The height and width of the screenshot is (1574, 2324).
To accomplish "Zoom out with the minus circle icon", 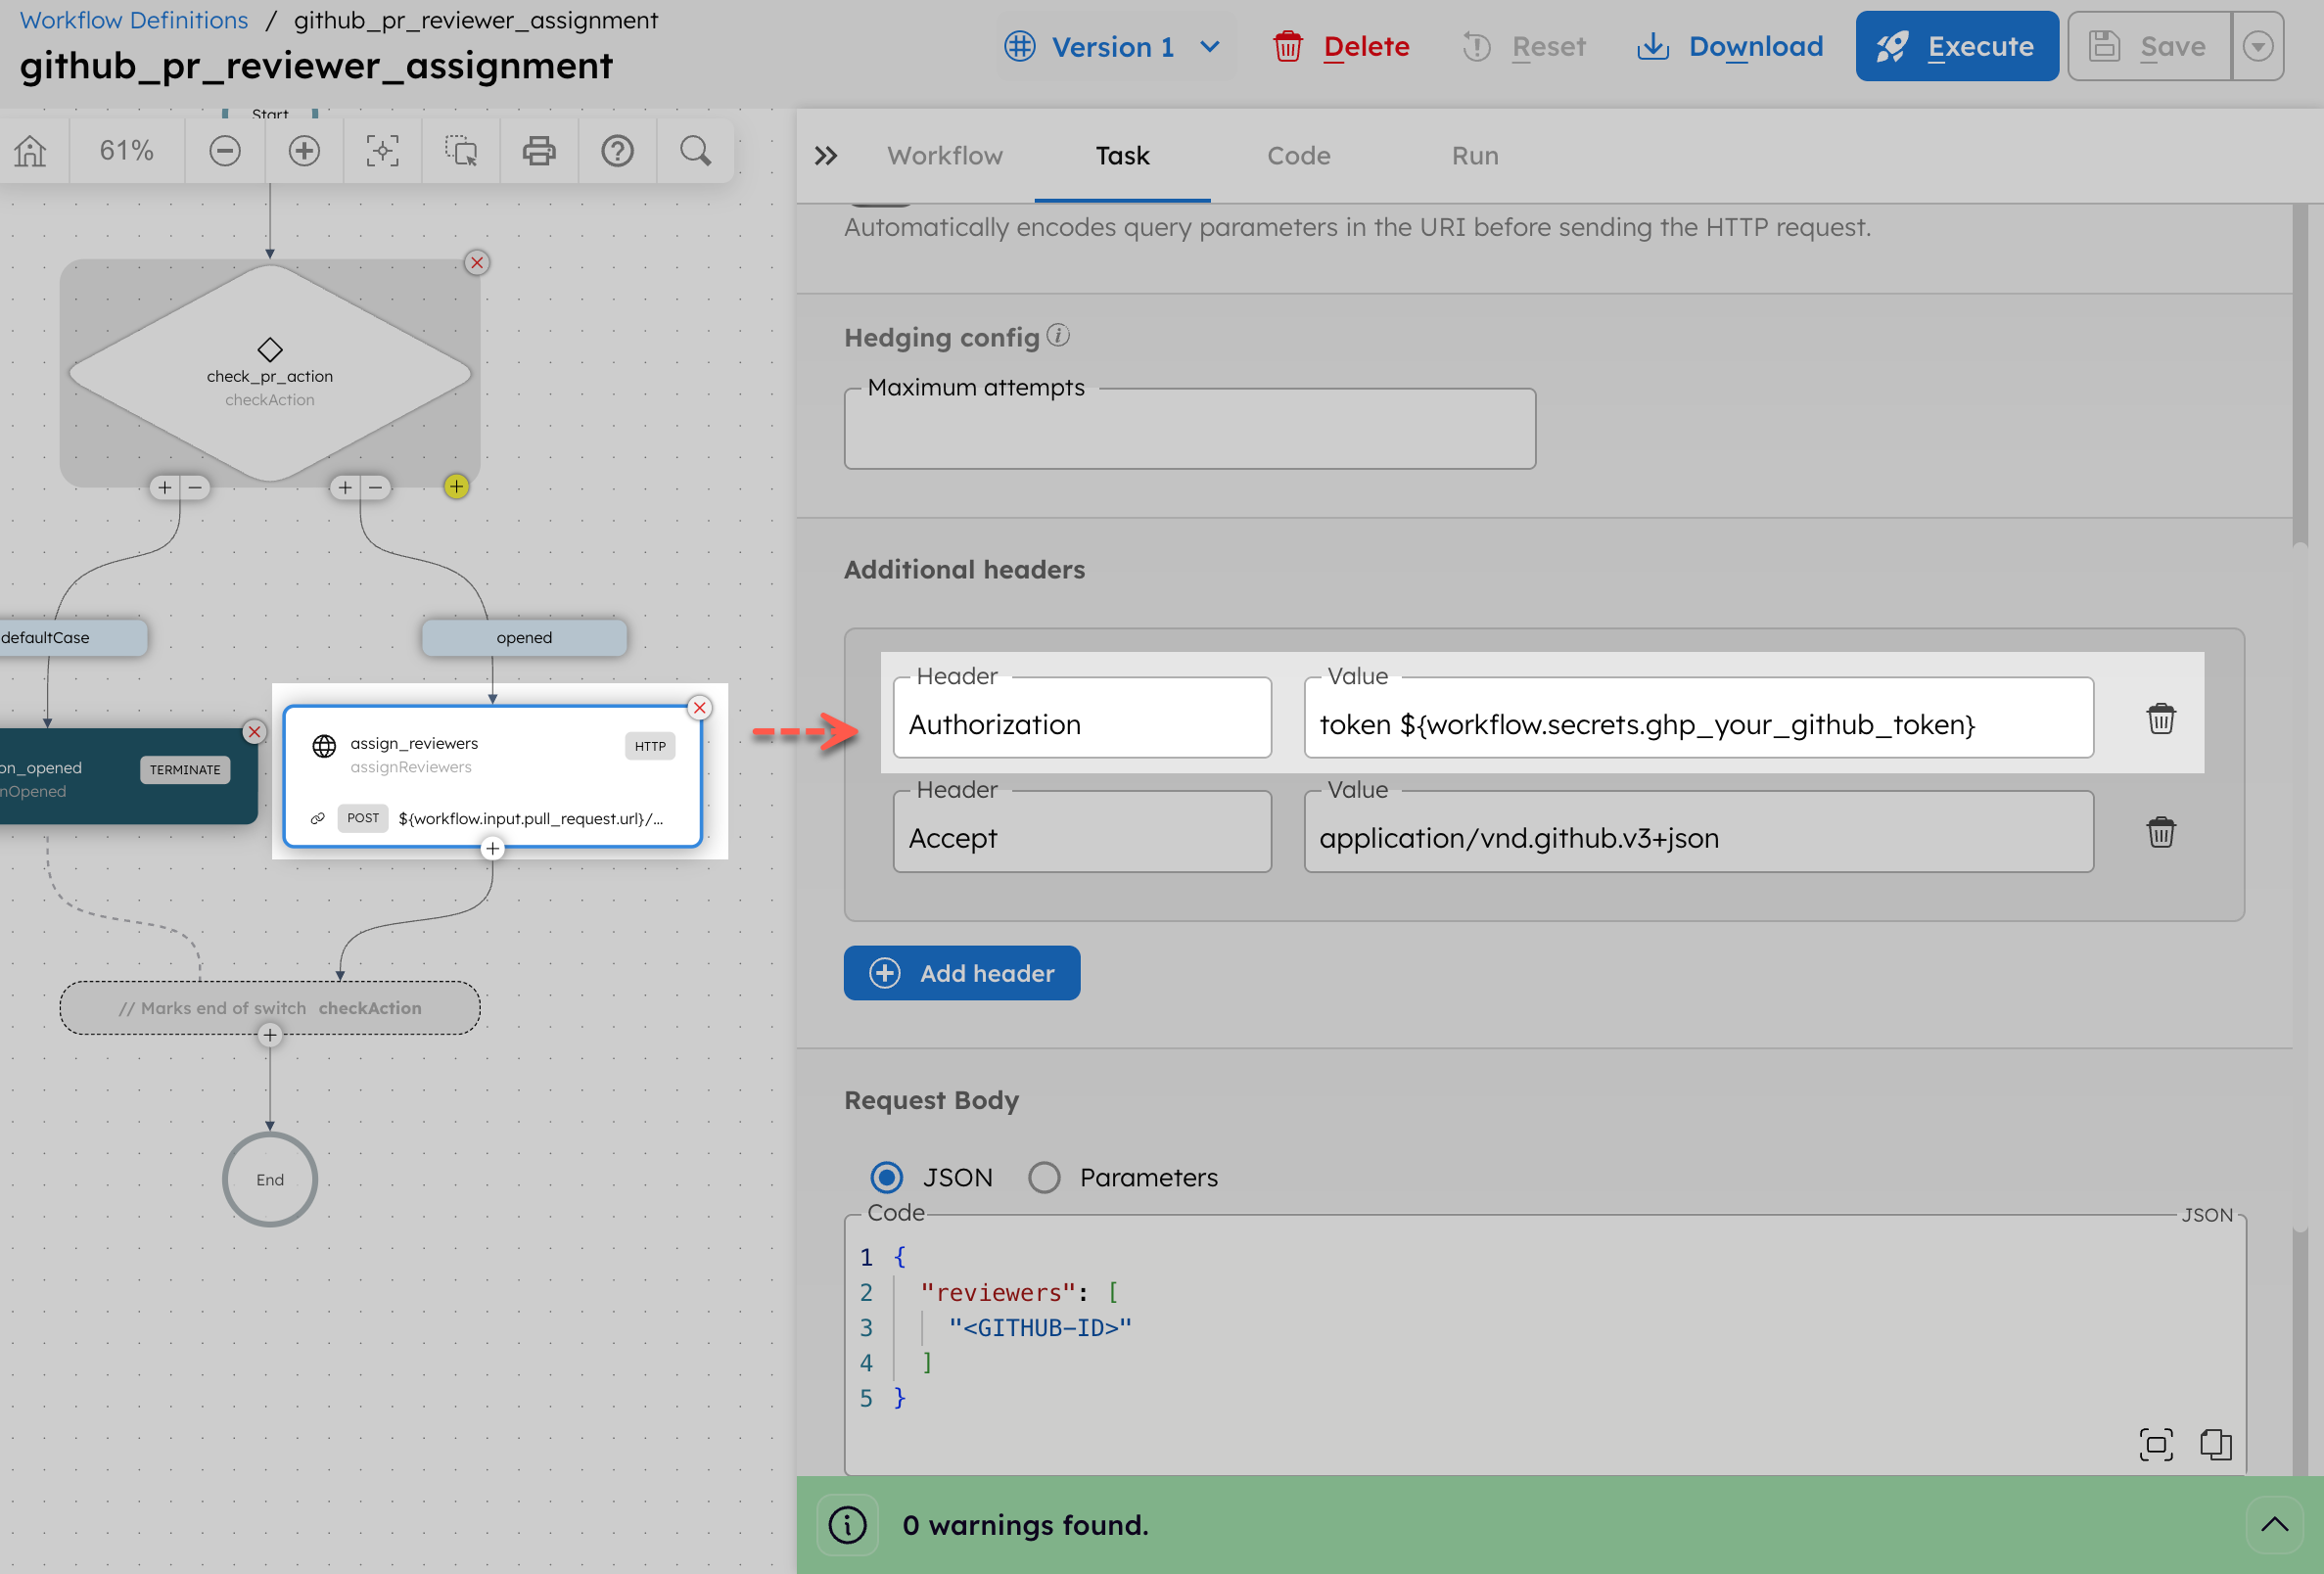I will click(225, 151).
